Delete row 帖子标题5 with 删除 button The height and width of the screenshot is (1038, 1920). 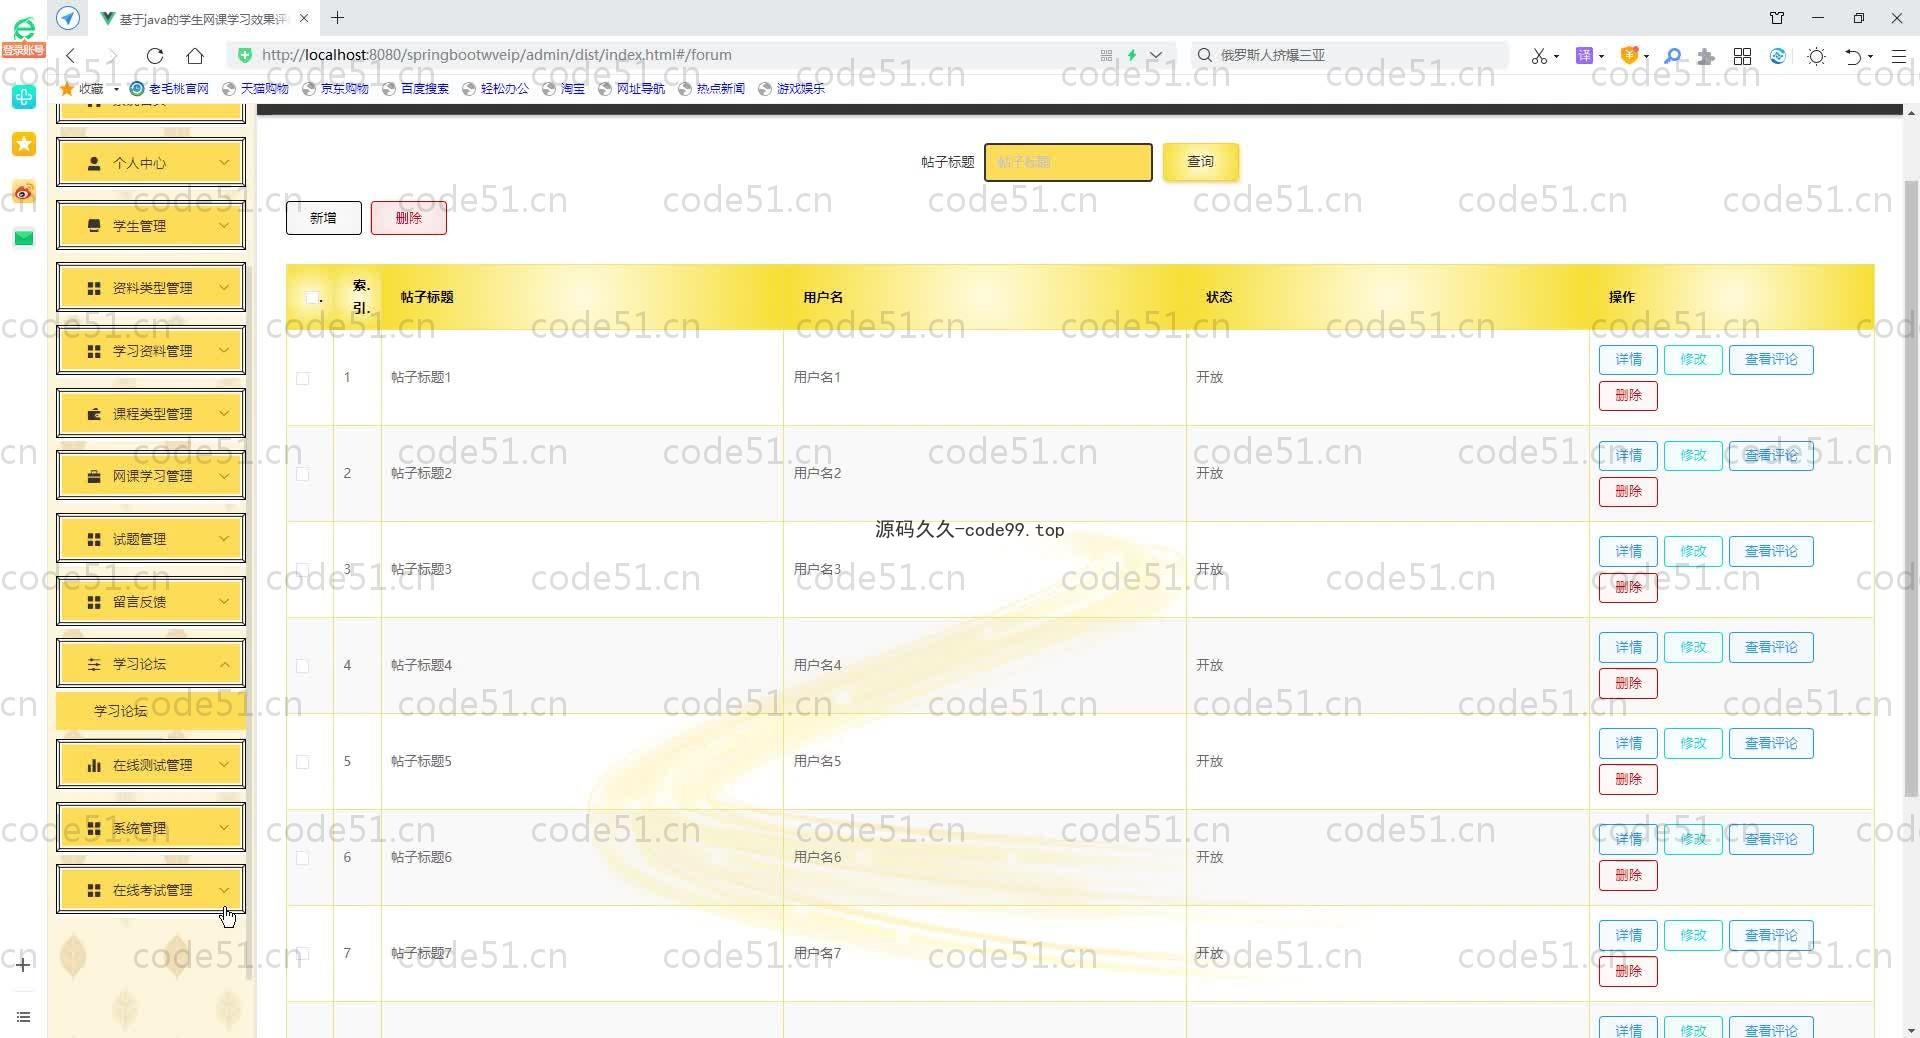click(1628, 780)
